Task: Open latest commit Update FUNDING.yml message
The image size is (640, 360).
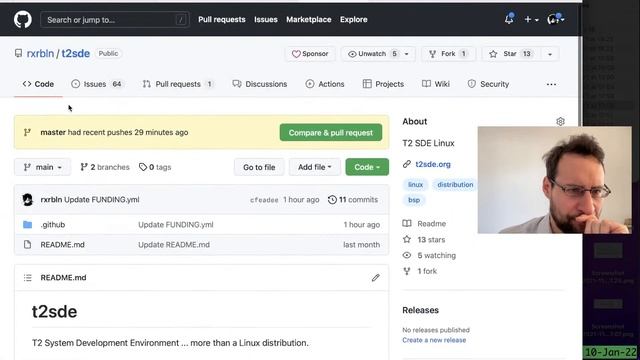Action: (102, 200)
